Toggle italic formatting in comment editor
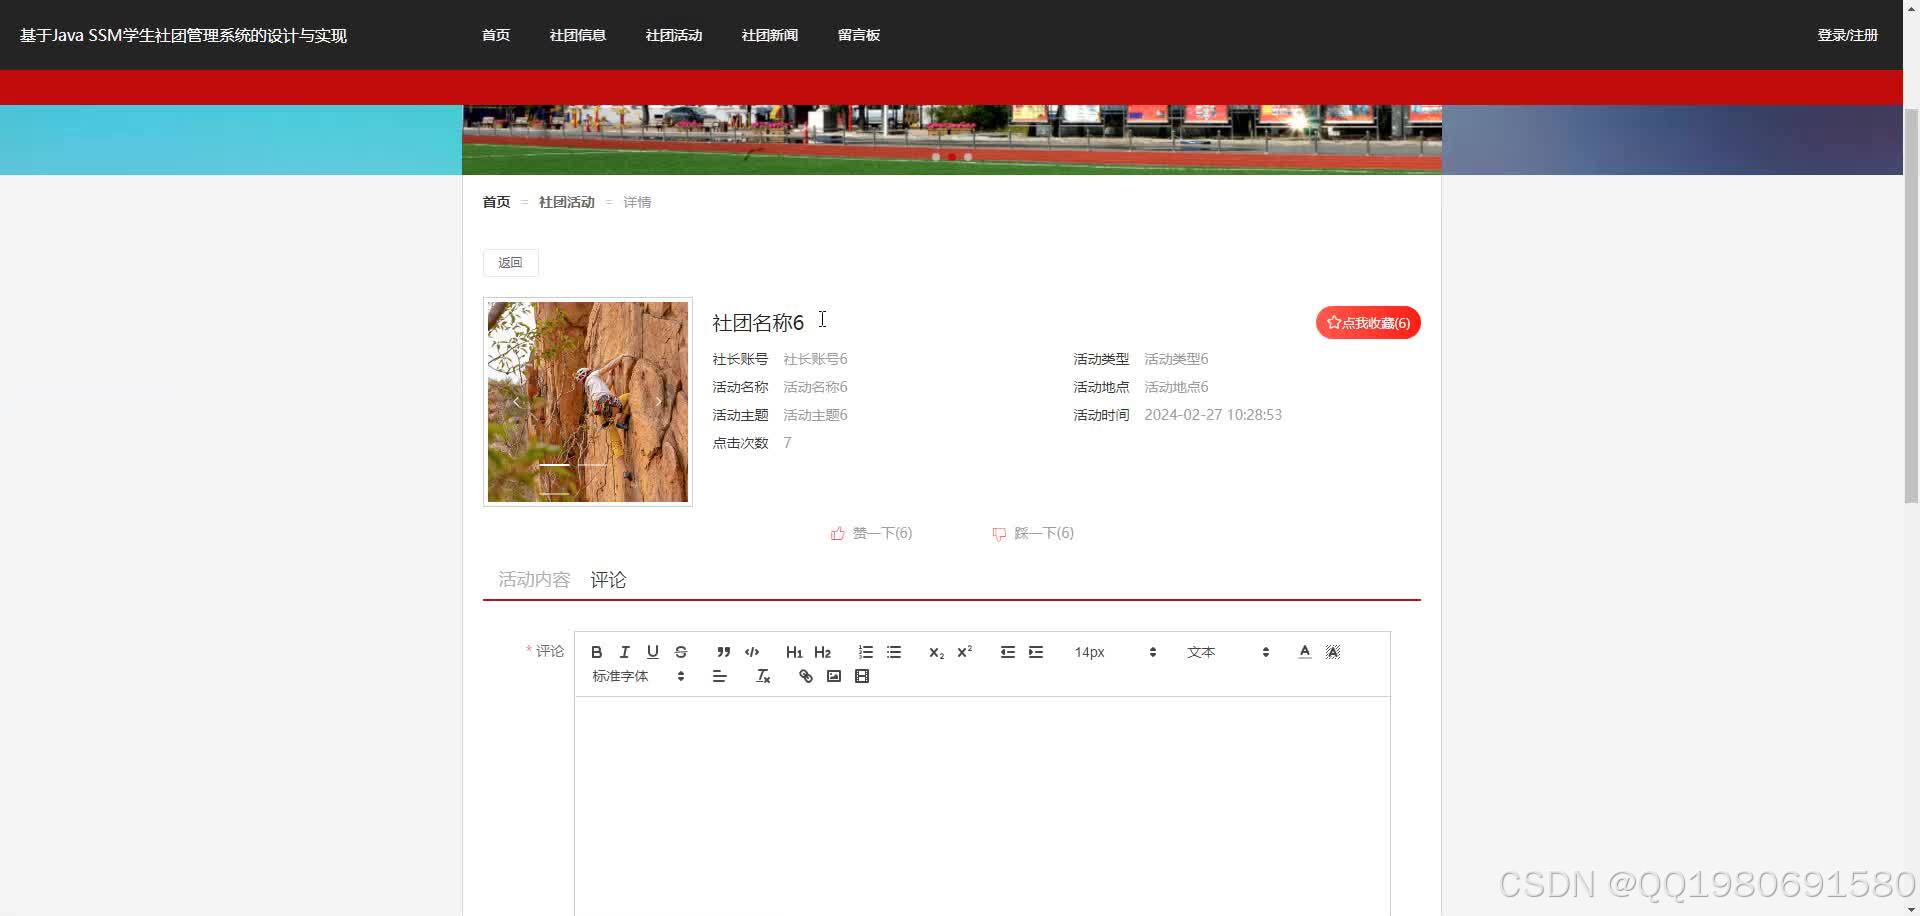 [624, 652]
